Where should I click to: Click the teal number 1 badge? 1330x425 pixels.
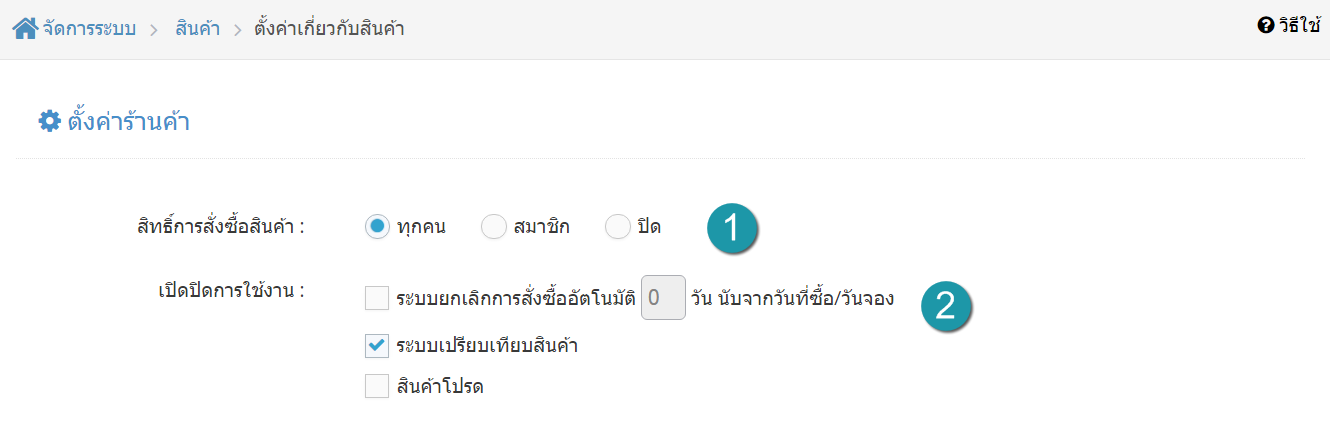tap(732, 228)
